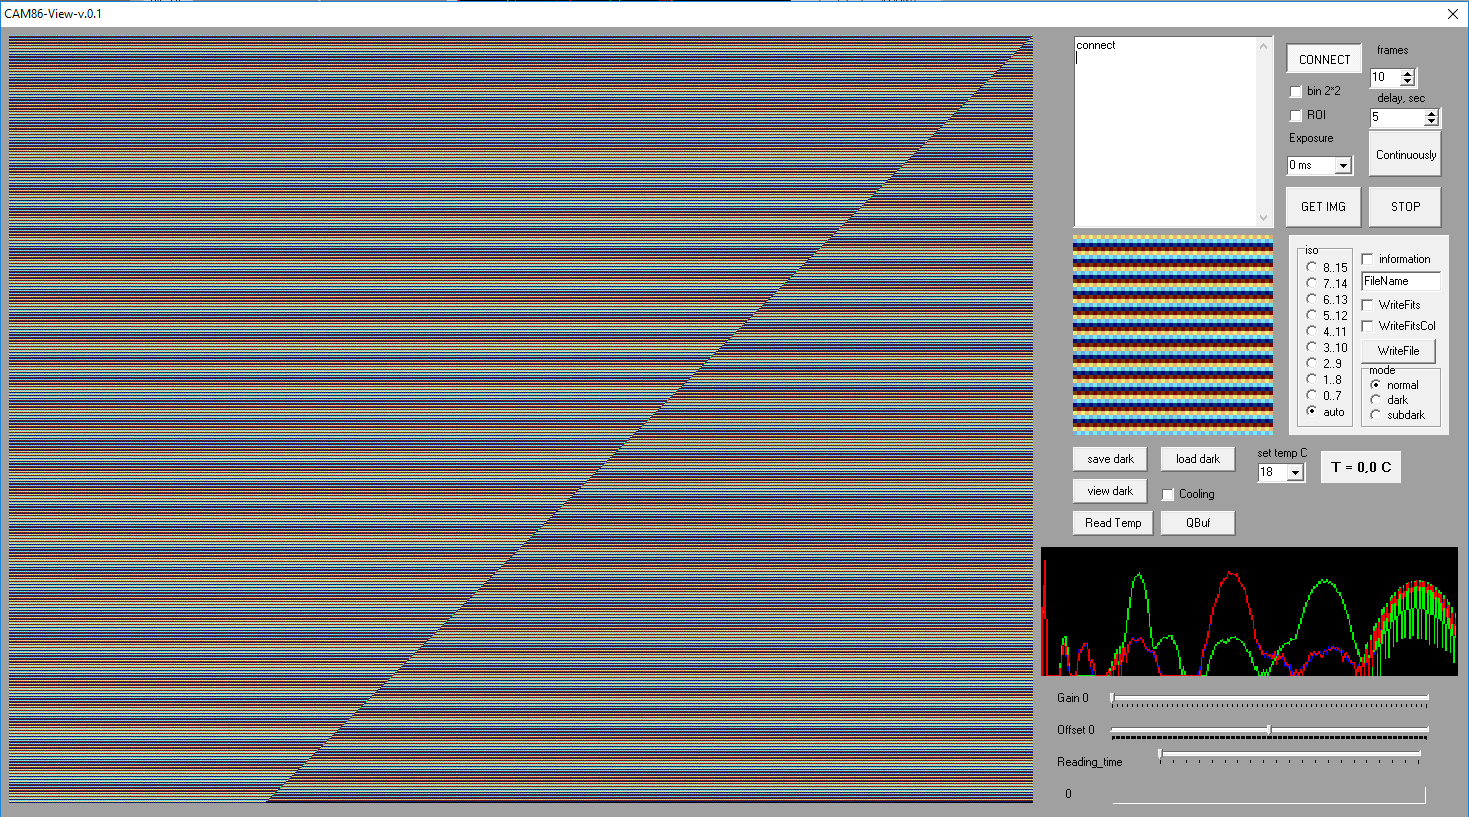
Task: Check the WriteFits option
Action: [1367, 305]
